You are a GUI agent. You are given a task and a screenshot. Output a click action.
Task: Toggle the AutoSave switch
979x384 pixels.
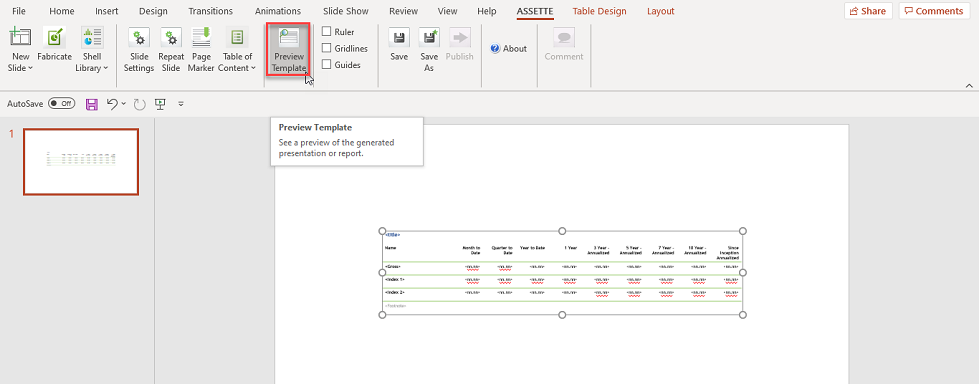61,104
